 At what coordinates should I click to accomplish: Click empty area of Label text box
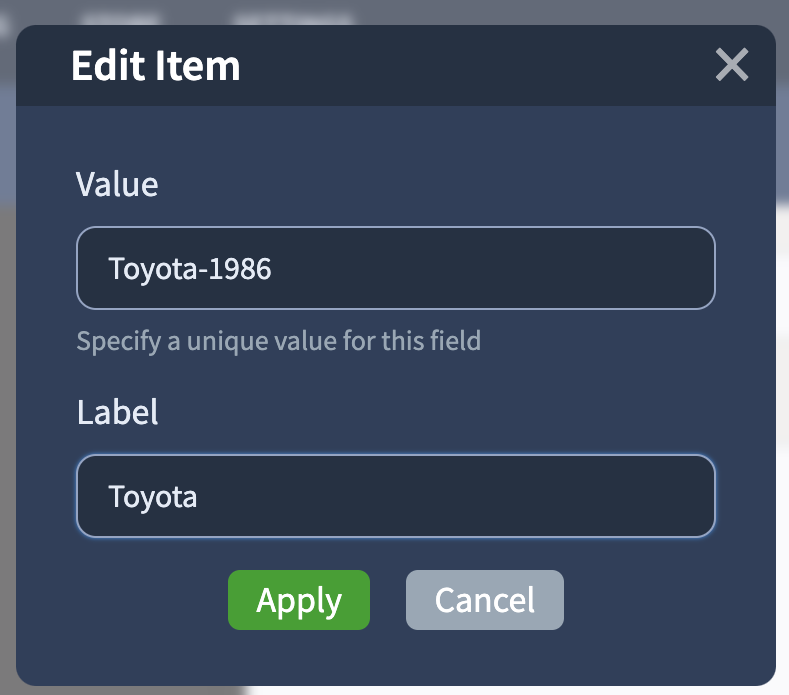tap(453, 496)
